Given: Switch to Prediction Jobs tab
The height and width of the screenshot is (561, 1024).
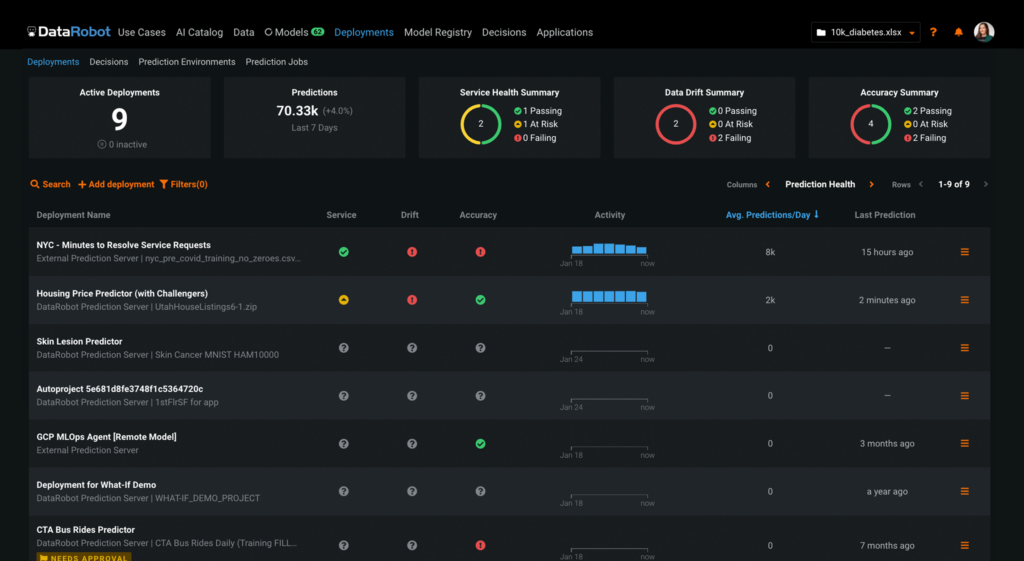Looking at the screenshot, I should click(x=276, y=62).
